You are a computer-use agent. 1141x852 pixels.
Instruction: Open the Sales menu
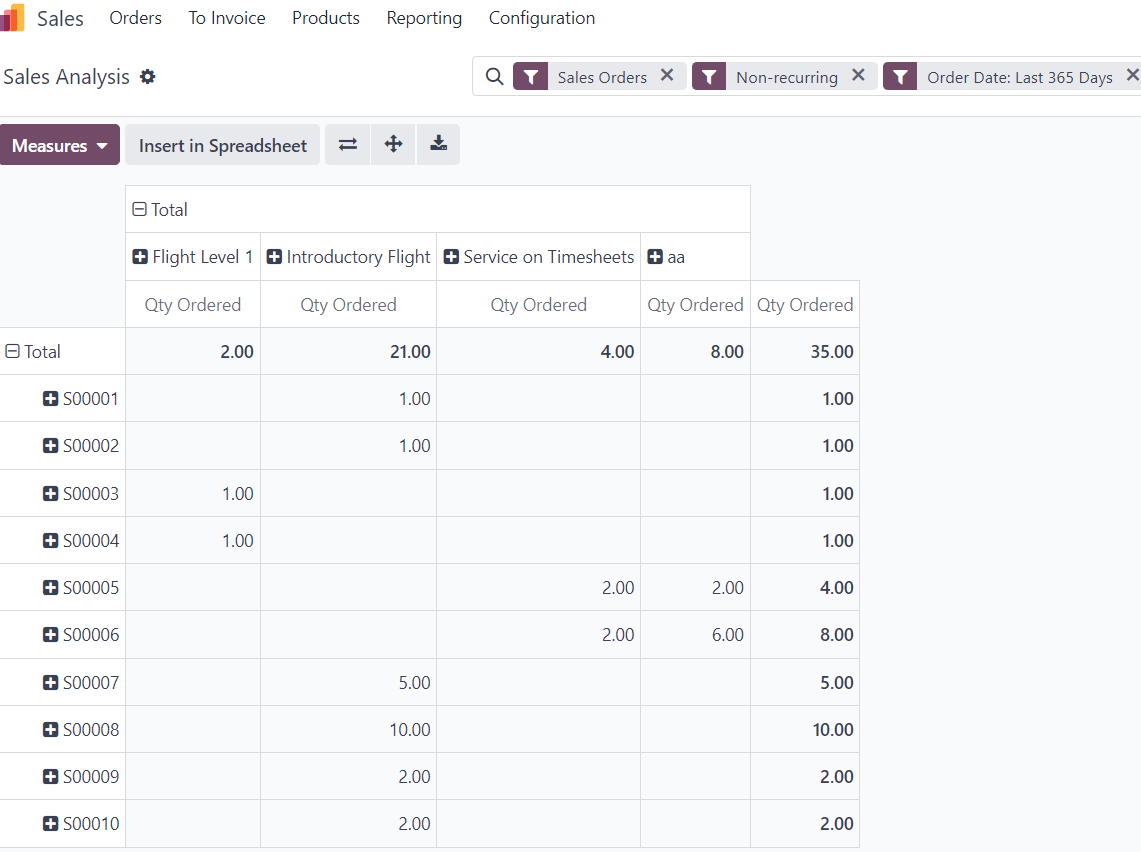click(x=60, y=18)
